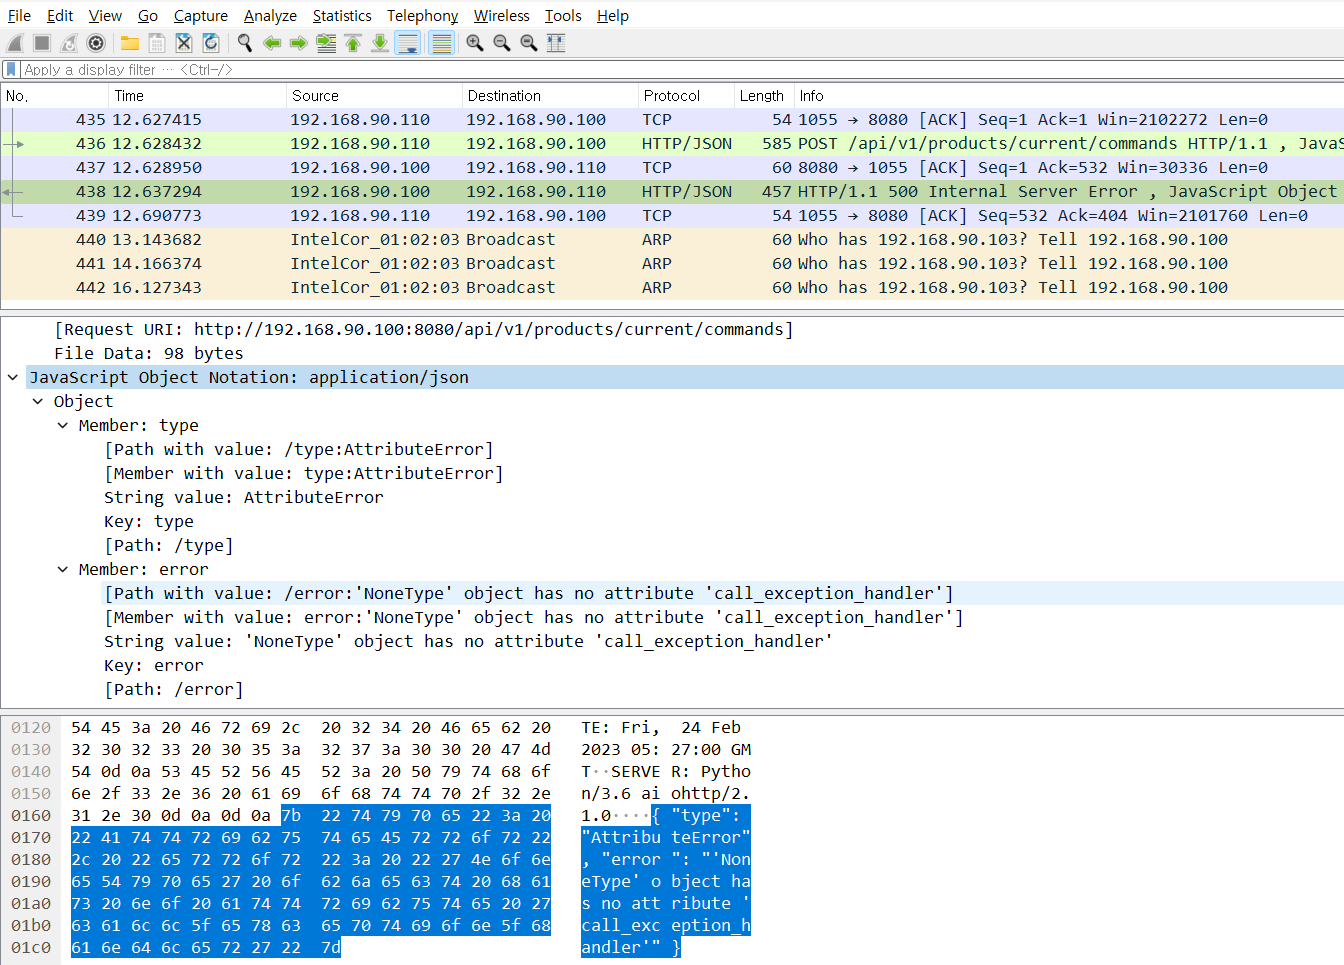Reset text to normal size
Viewport: 1344px width, 965px height.
[529, 43]
